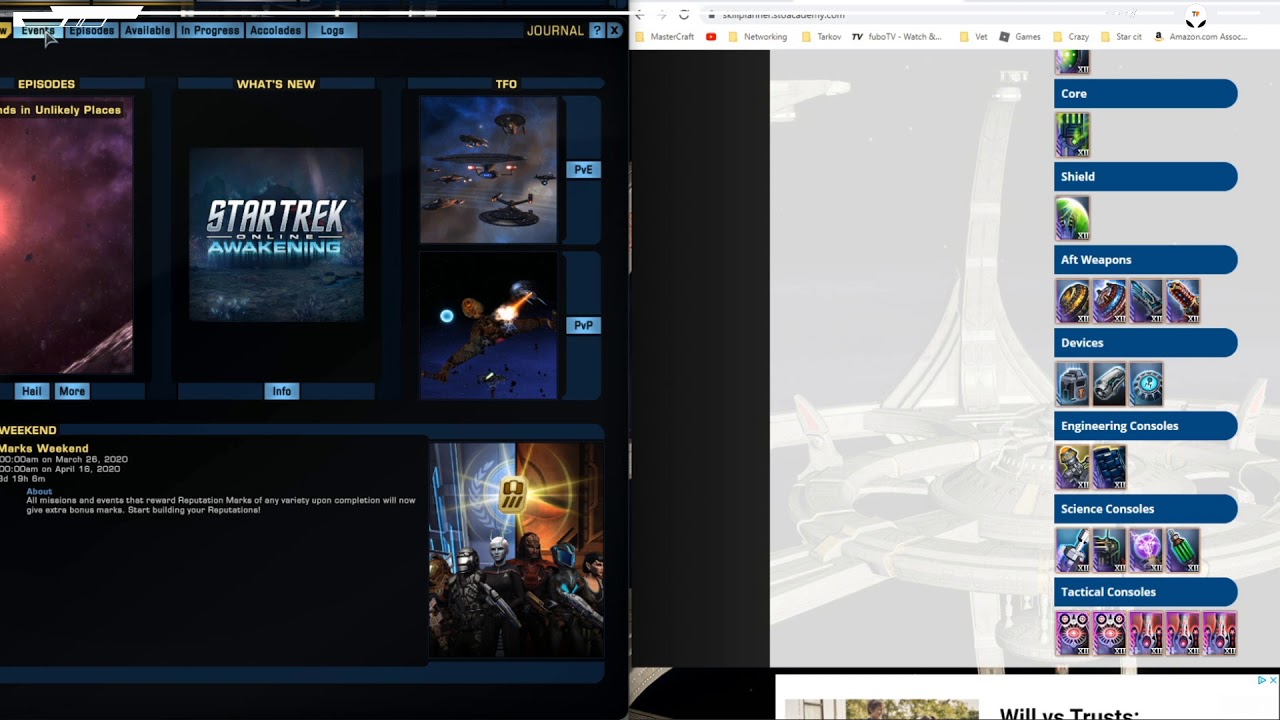Click the YouTube bookmark icon in browser
The width and height of the screenshot is (1280, 720).
pyautogui.click(x=711, y=37)
